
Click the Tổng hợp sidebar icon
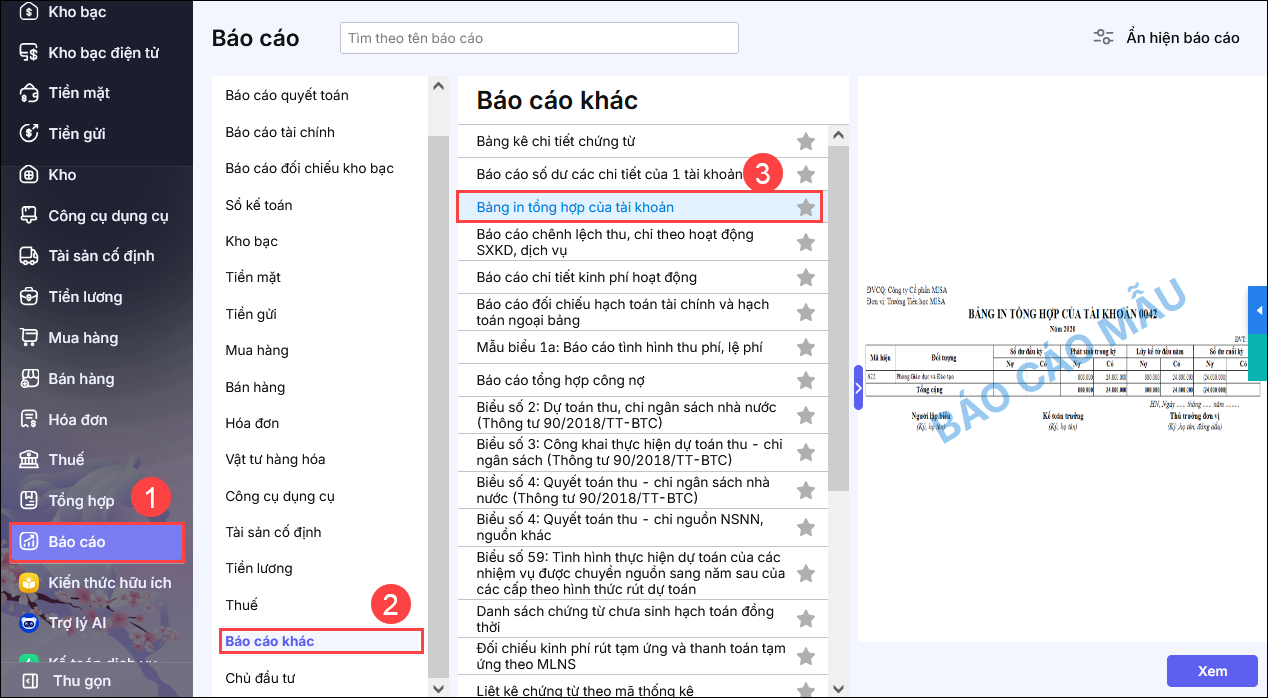pyautogui.click(x=30, y=501)
